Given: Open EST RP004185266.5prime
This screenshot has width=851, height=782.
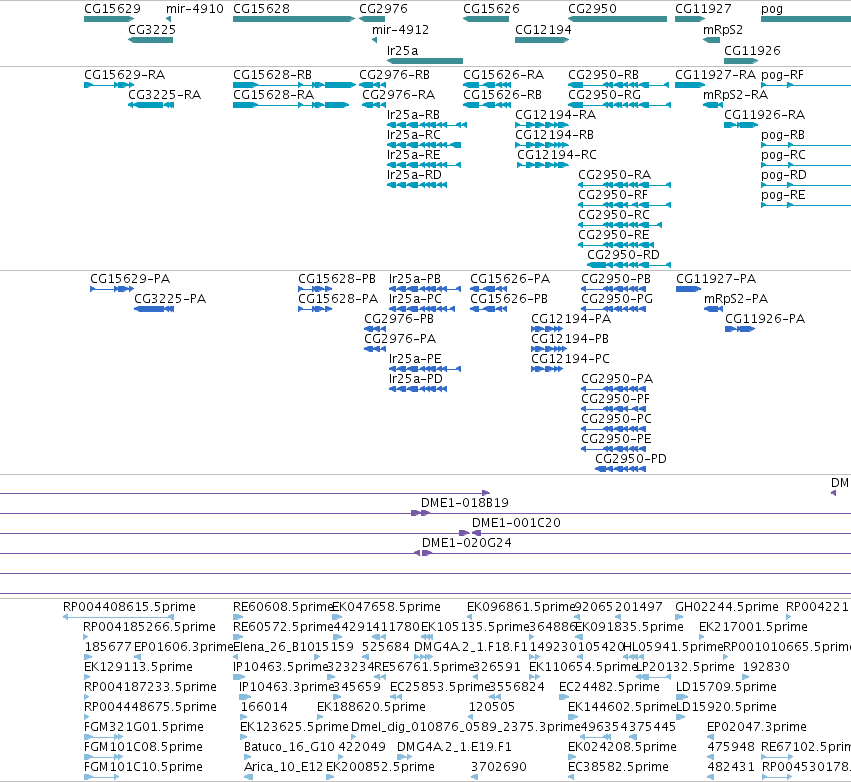Looking at the screenshot, I should click(x=149, y=627).
